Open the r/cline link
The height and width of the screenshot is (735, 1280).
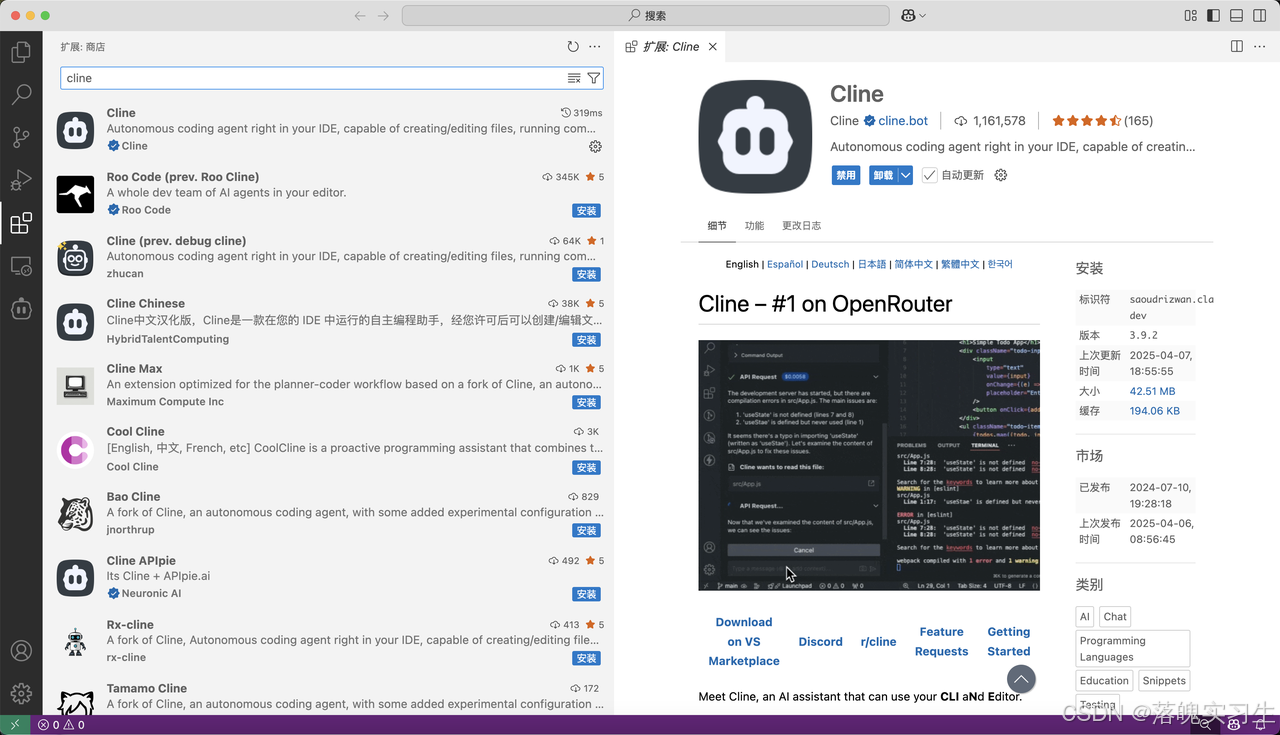click(x=878, y=642)
